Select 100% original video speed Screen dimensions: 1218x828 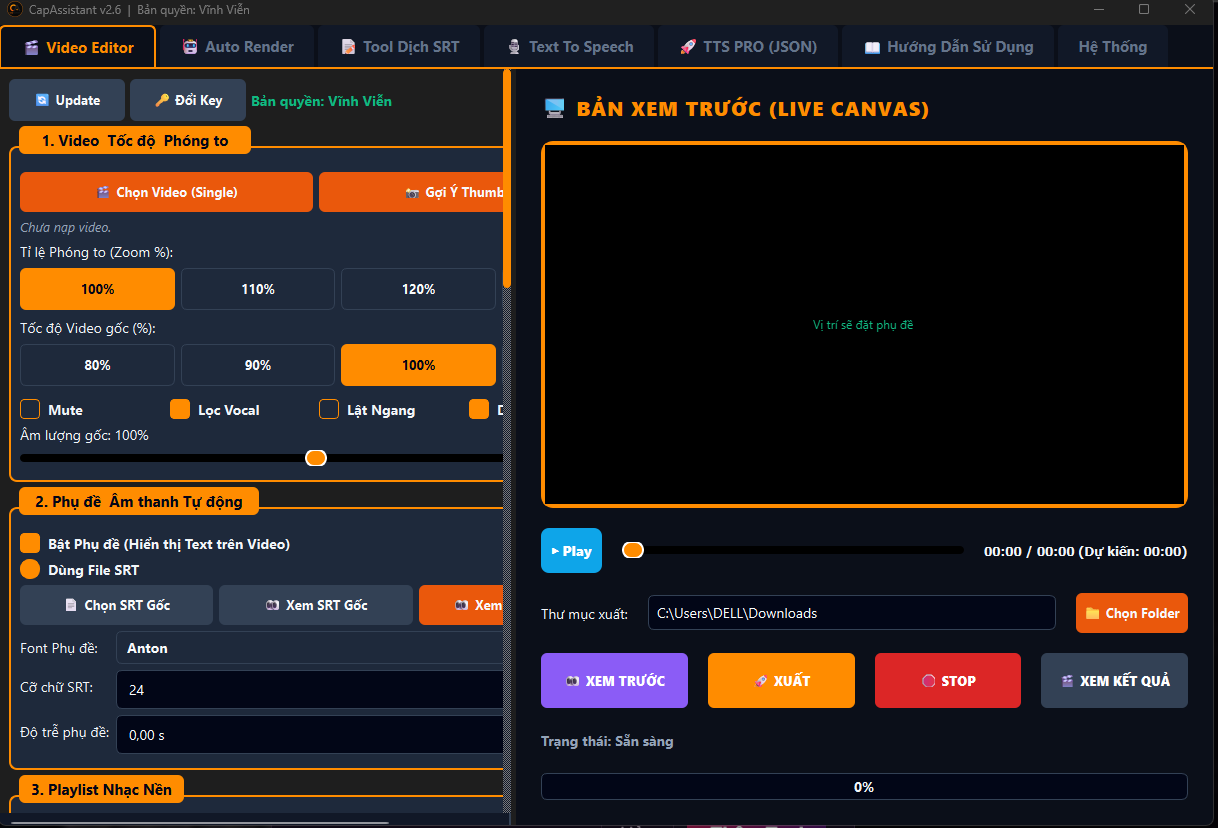point(418,365)
